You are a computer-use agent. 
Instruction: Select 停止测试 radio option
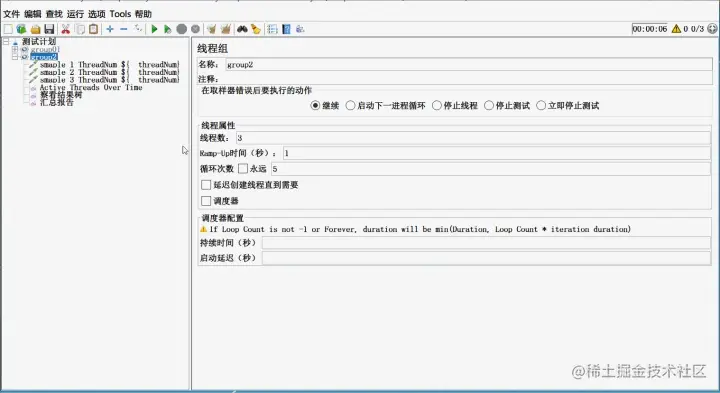point(489,106)
